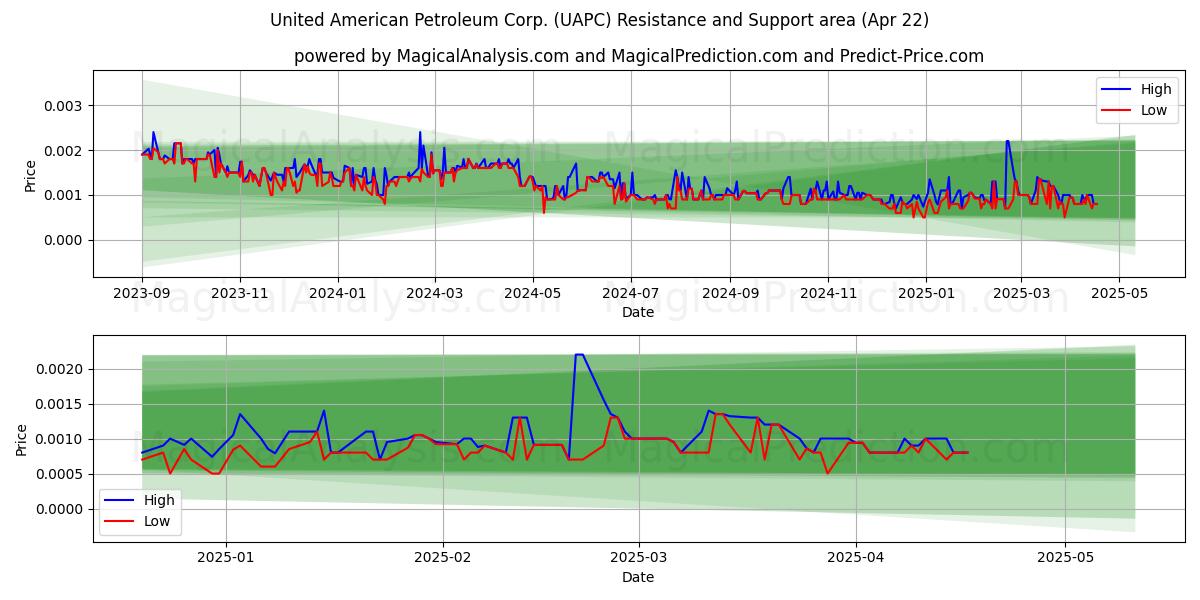Click the '2025-03' x-axis label in top chart
1200x600 pixels.
(x=1021, y=294)
